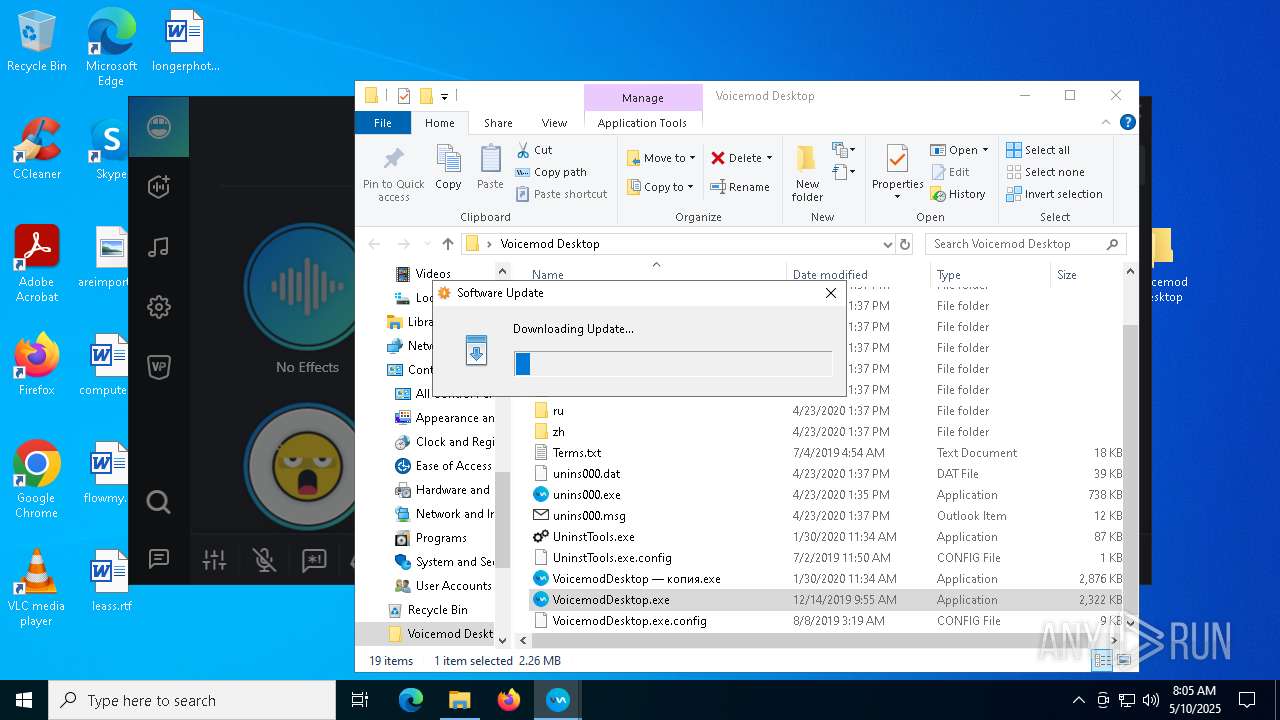Open file Properties button
The width and height of the screenshot is (1280, 720).
(897, 171)
